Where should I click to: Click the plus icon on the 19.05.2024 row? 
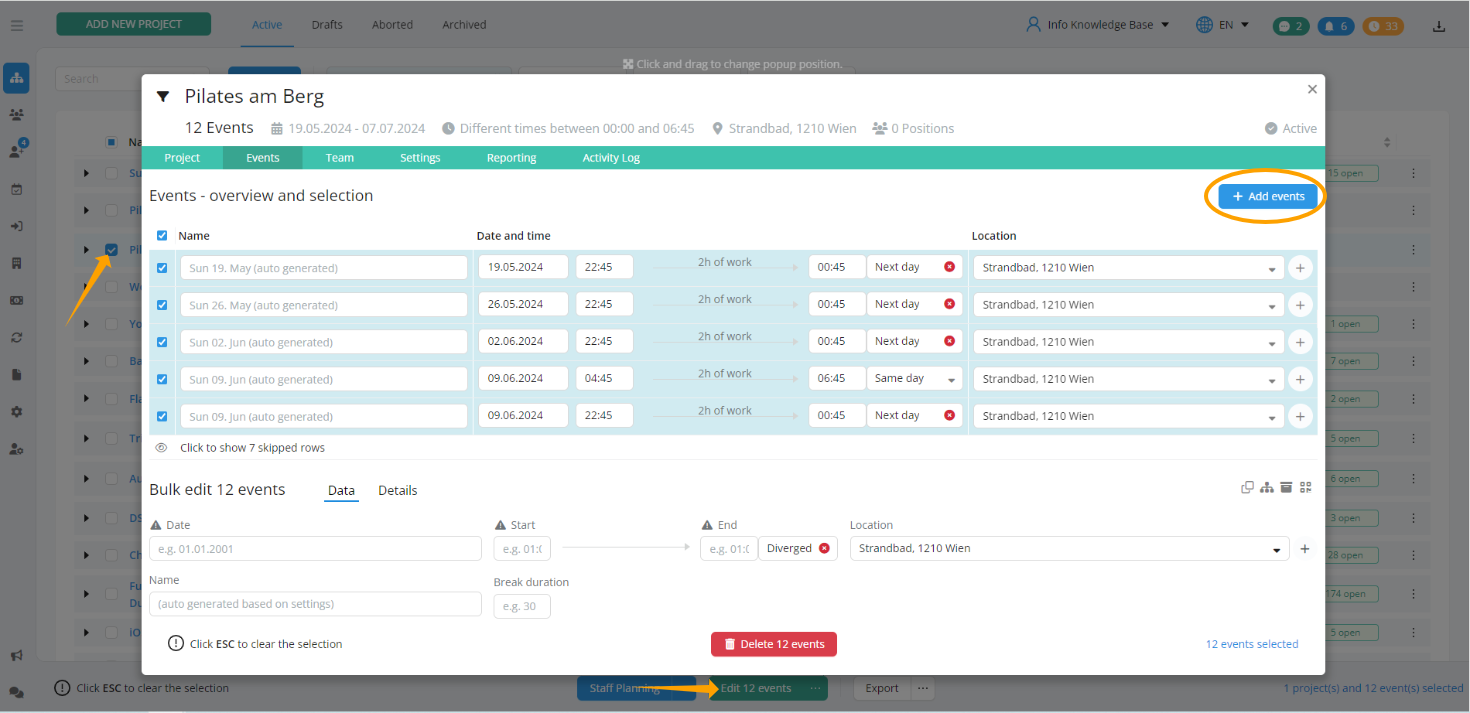click(x=1299, y=268)
